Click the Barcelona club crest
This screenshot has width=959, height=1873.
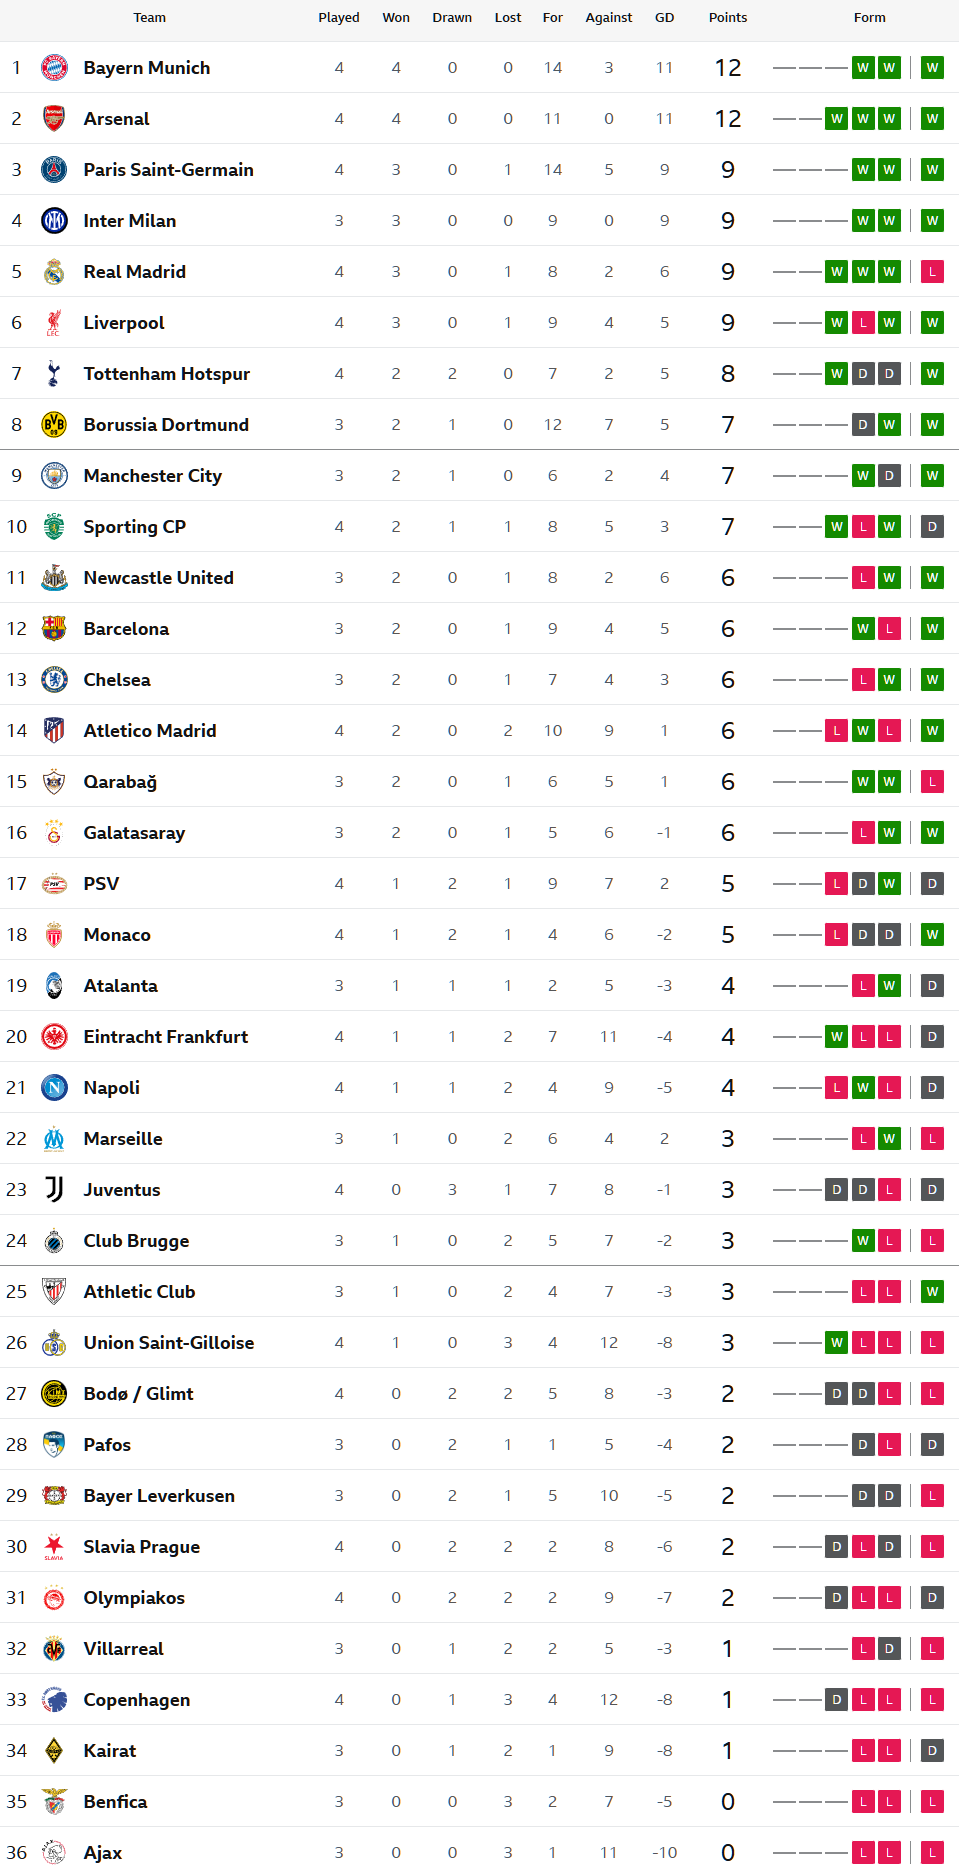(54, 629)
